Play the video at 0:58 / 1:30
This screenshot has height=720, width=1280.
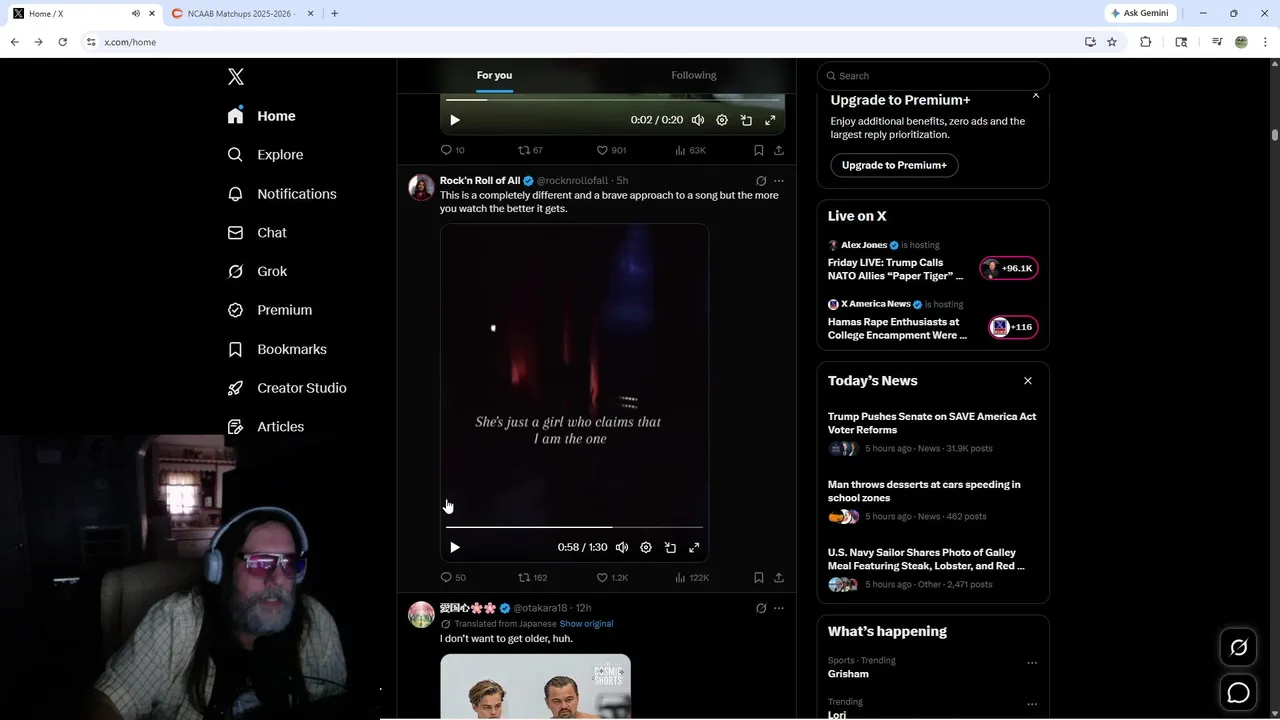click(455, 547)
